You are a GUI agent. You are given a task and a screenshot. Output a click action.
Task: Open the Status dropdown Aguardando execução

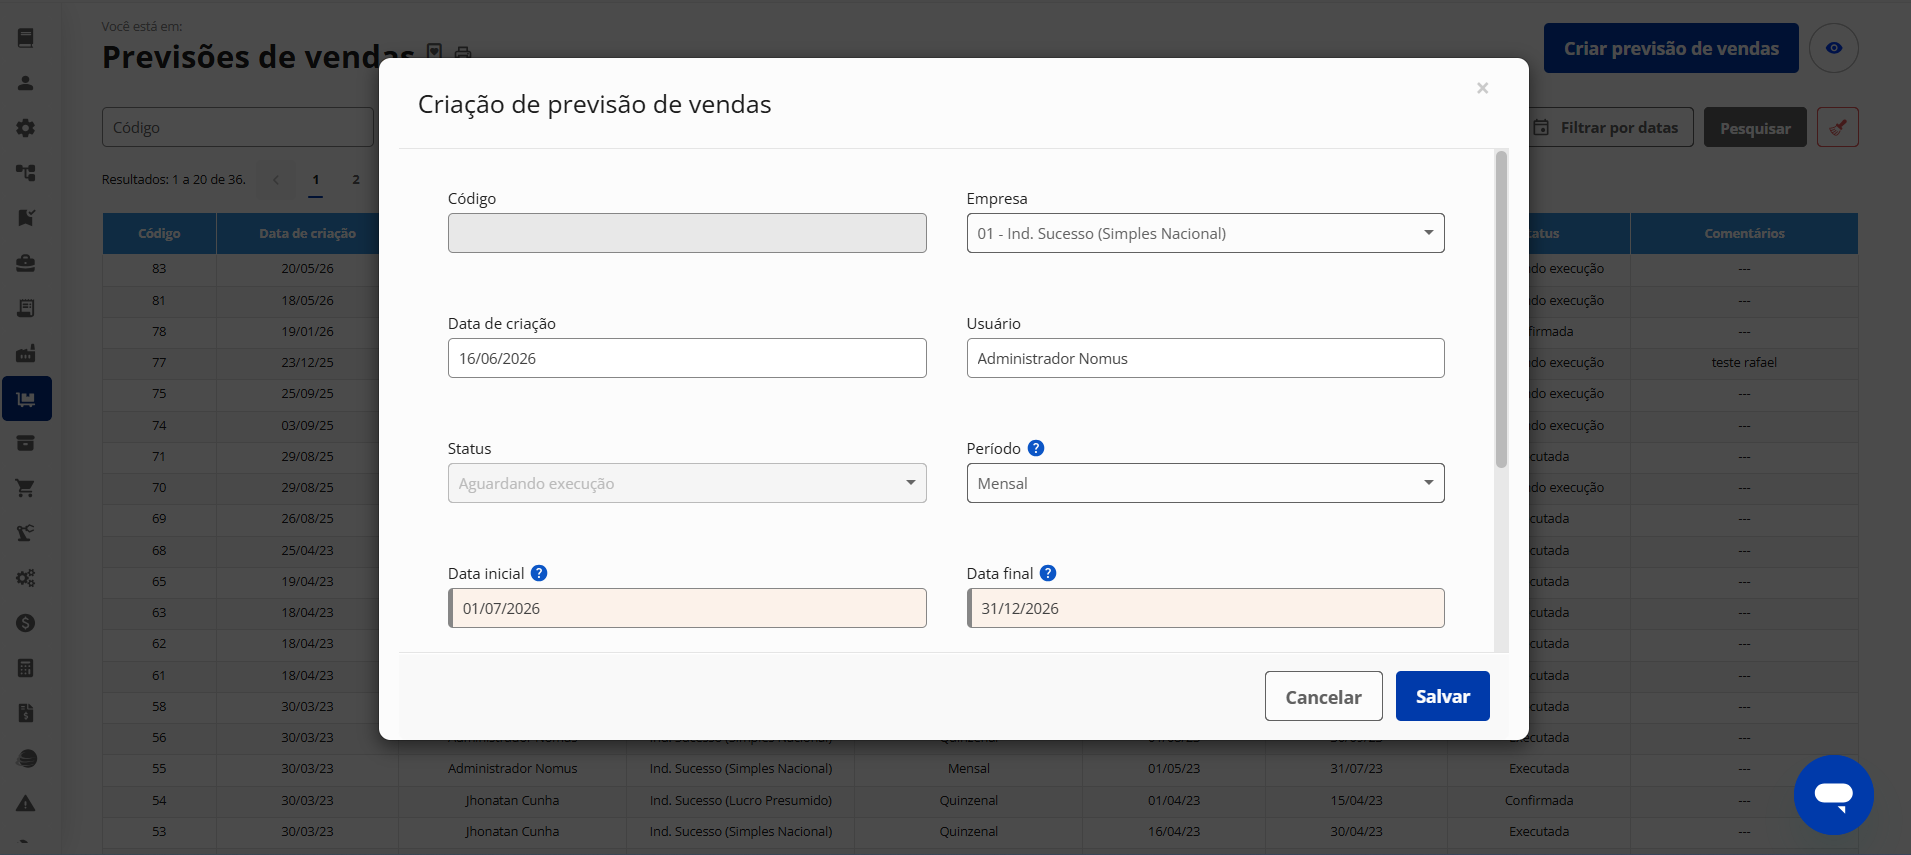pyautogui.click(x=687, y=483)
